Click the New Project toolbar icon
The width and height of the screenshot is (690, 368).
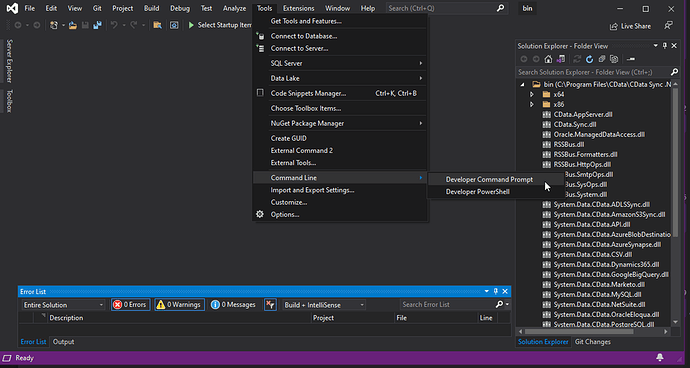point(54,26)
